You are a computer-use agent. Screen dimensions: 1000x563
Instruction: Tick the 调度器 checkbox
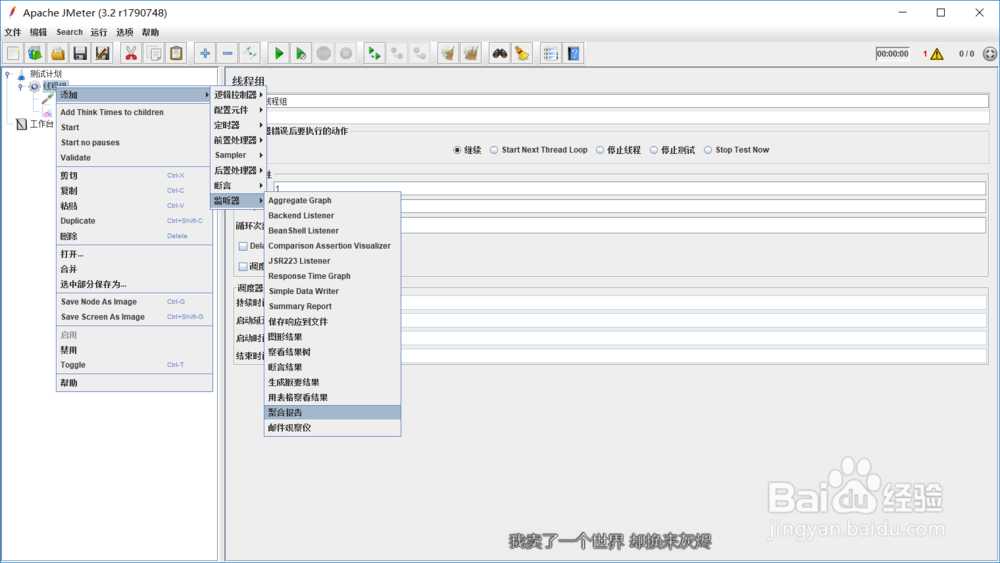[x=243, y=267]
